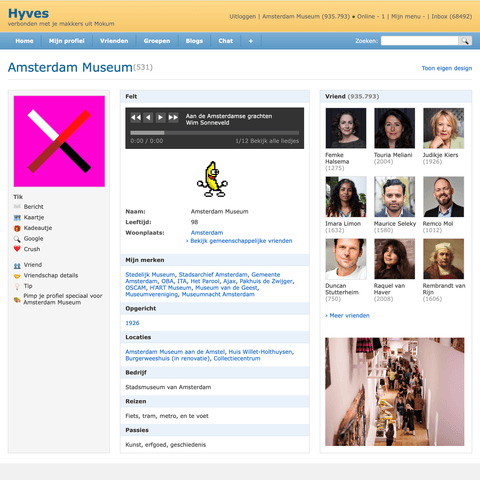The image size is (480, 480).
Task: Open the Inbox (68492) link
Action: pyautogui.click(x=452, y=16)
